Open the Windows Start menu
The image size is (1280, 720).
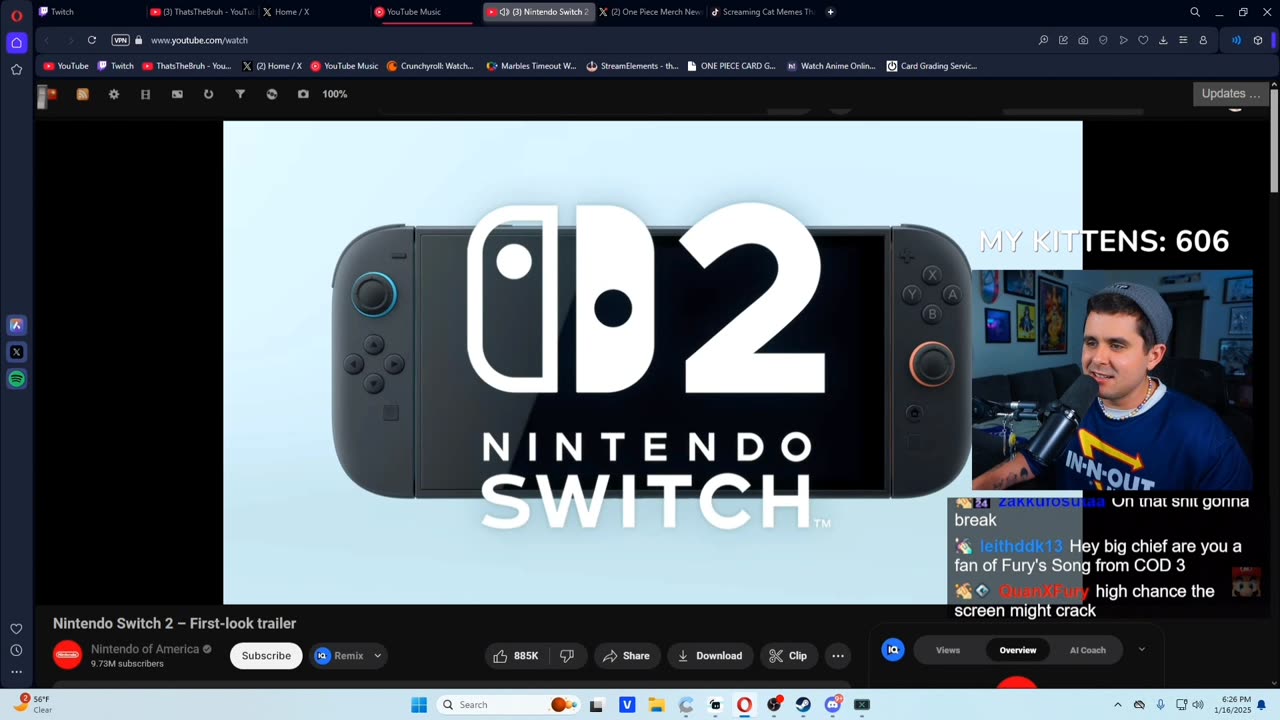[x=419, y=705]
